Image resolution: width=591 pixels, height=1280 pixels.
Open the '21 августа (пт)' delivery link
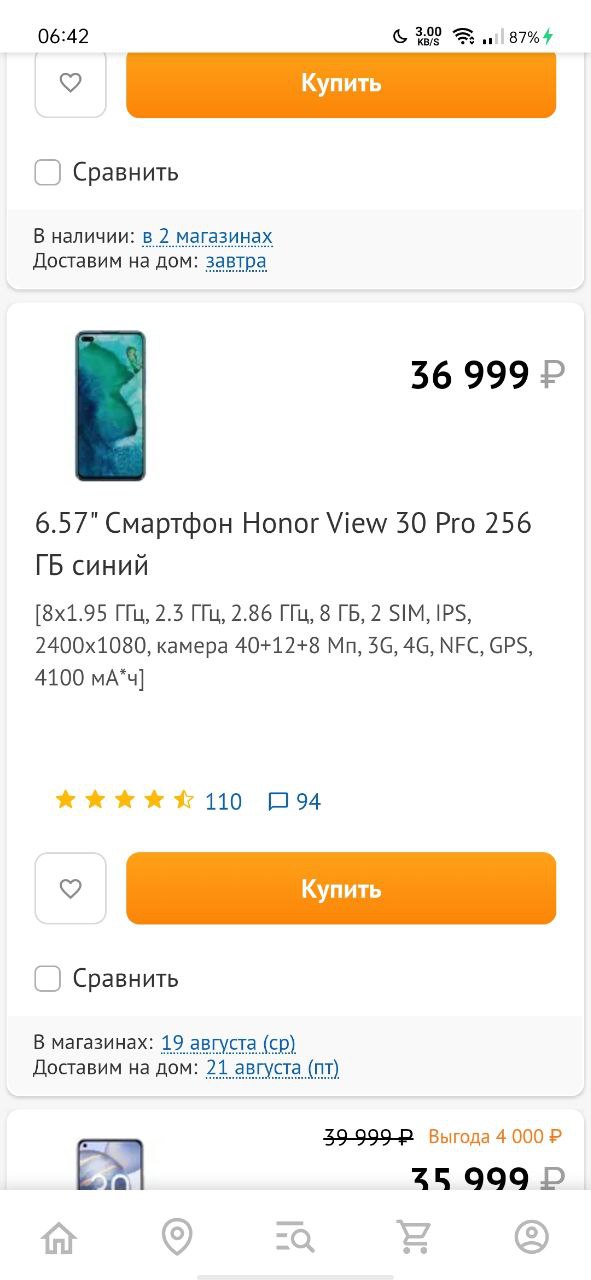point(273,1067)
